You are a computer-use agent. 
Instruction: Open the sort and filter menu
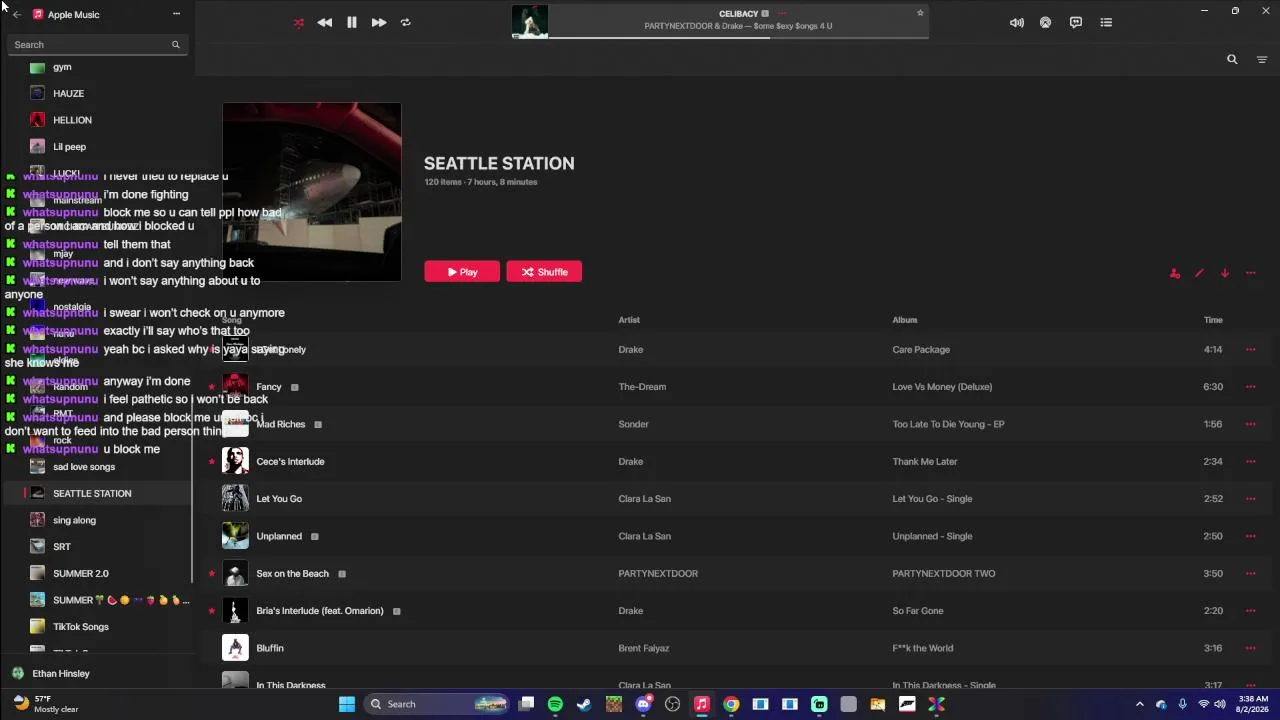(1261, 59)
